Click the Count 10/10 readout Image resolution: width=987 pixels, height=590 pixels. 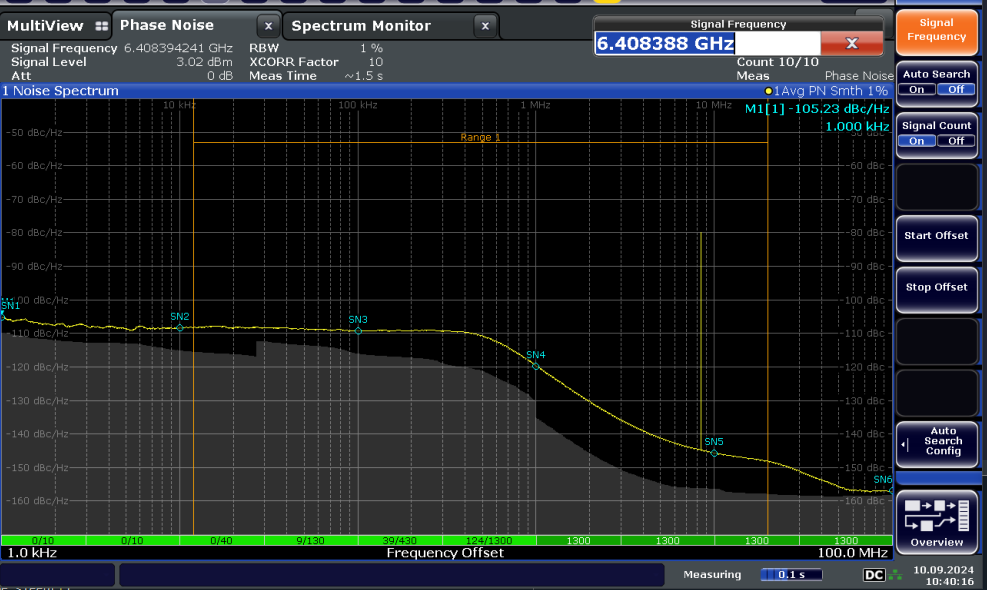tap(777, 62)
